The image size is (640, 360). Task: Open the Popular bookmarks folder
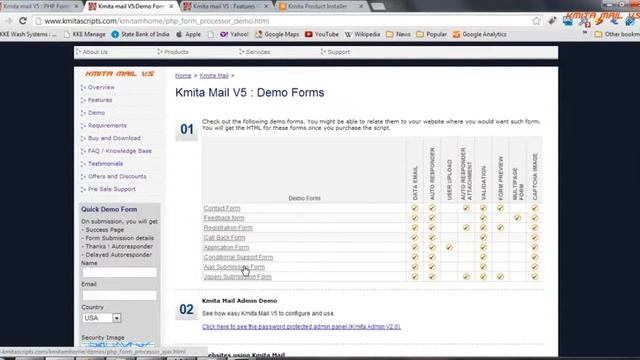431,34
